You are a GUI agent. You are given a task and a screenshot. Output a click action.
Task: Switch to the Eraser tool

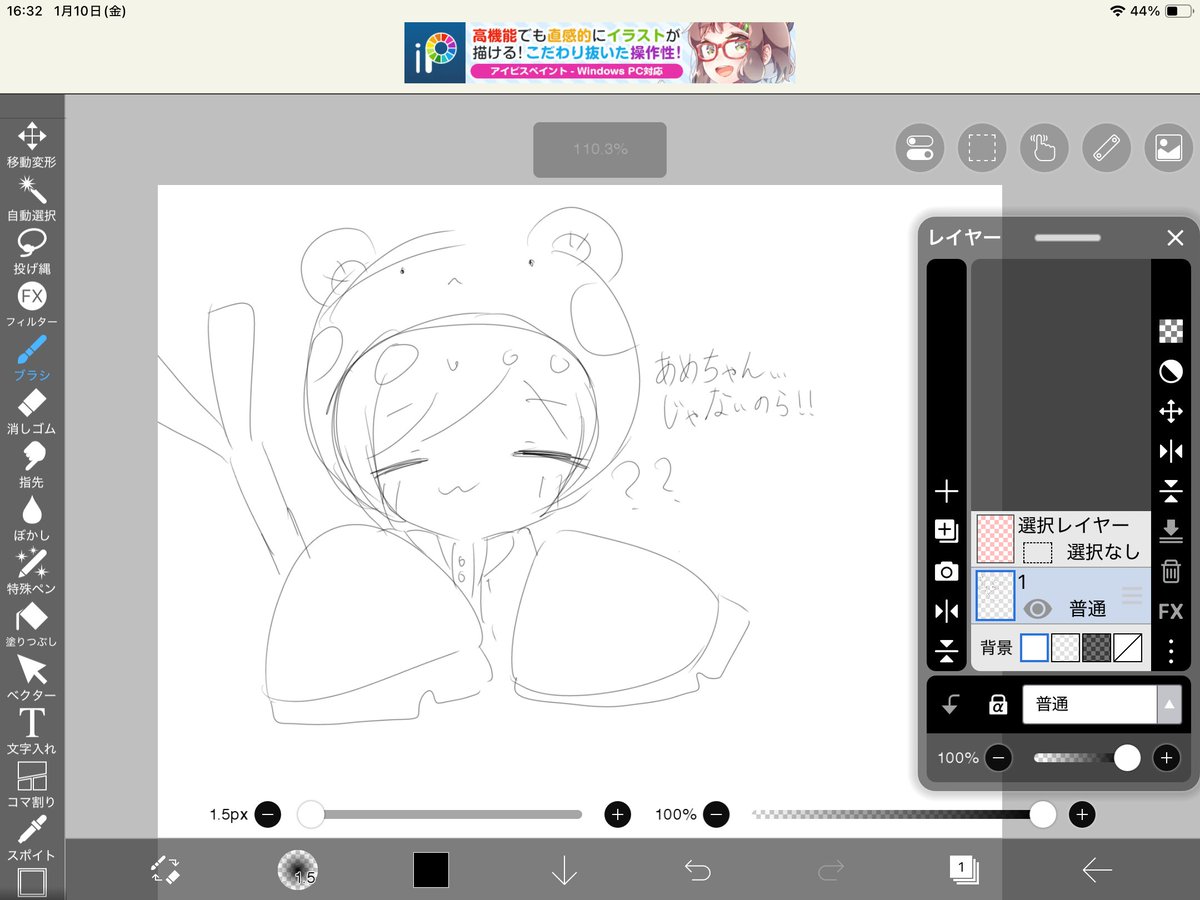[33, 403]
